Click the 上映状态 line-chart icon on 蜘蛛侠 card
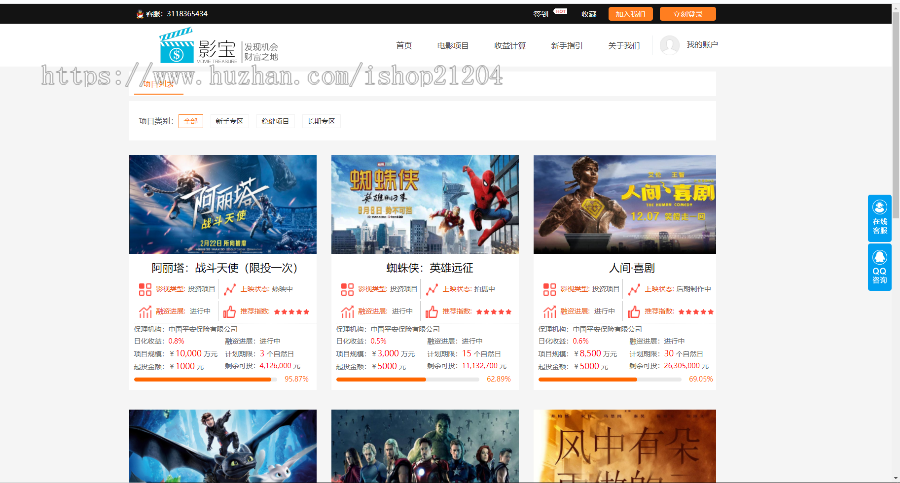Viewport: 900px width, 483px height. point(432,289)
